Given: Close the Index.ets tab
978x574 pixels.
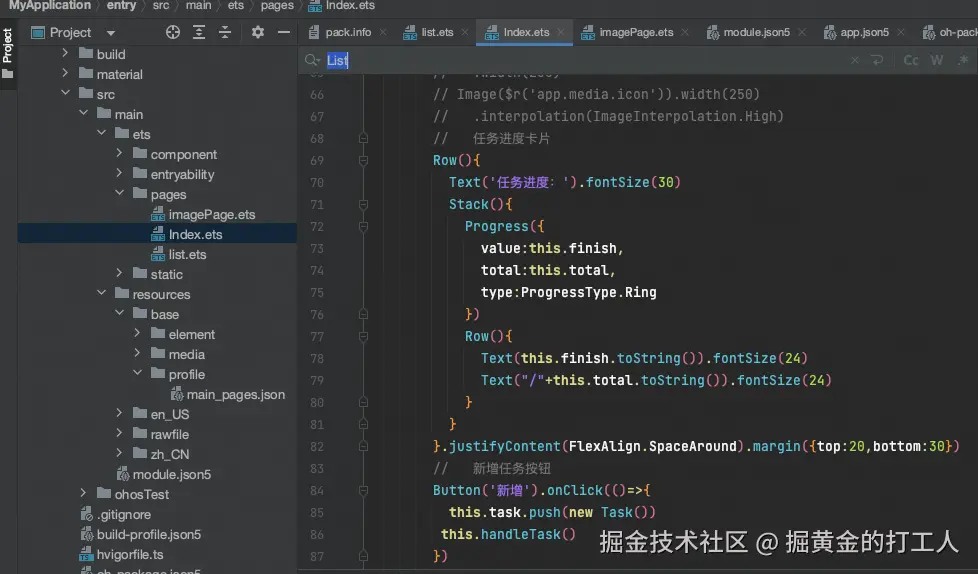Looking at the screenshot, I should pyautogui.click(x=561, y=32).
